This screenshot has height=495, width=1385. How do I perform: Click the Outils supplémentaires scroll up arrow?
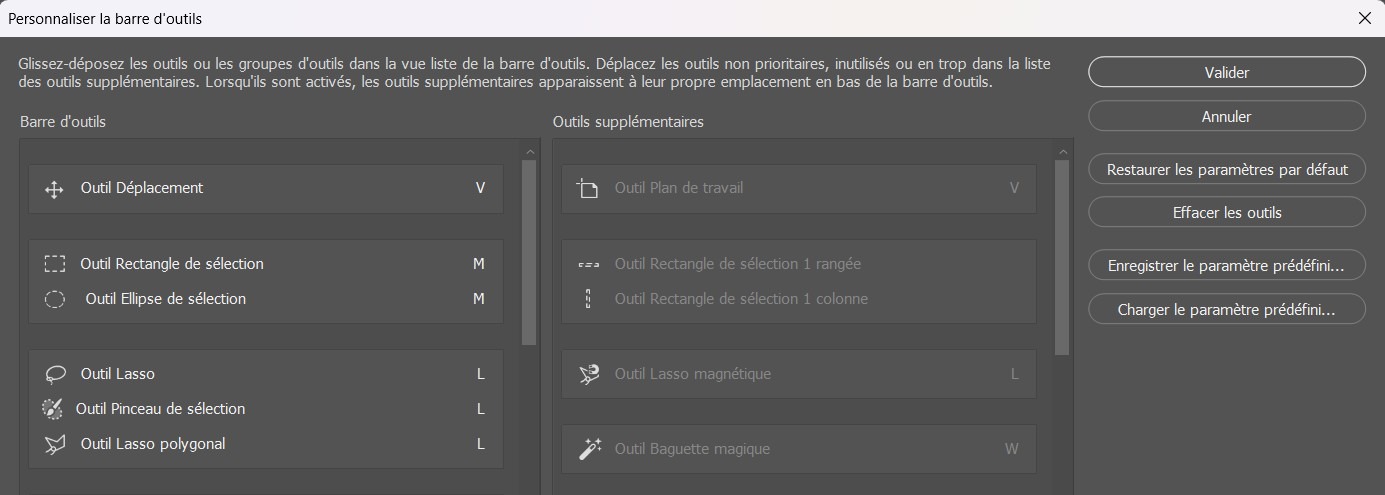[x=1062, y=152]
